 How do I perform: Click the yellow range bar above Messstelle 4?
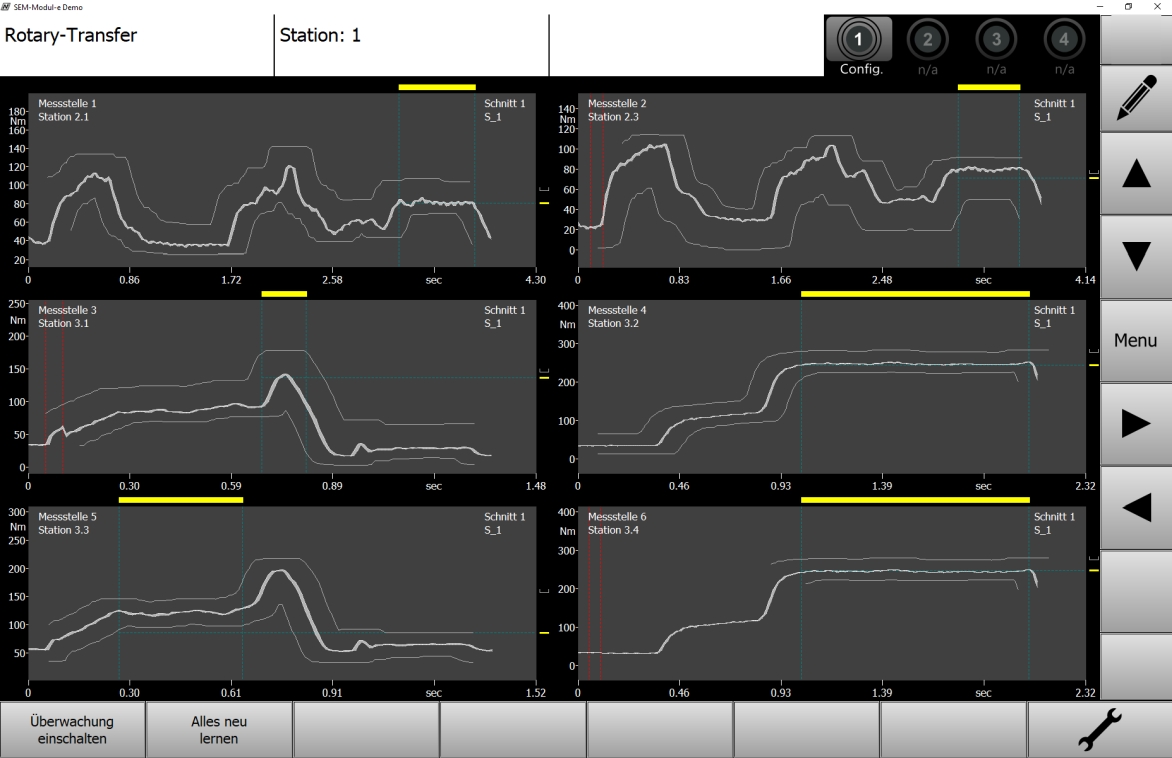915,294
